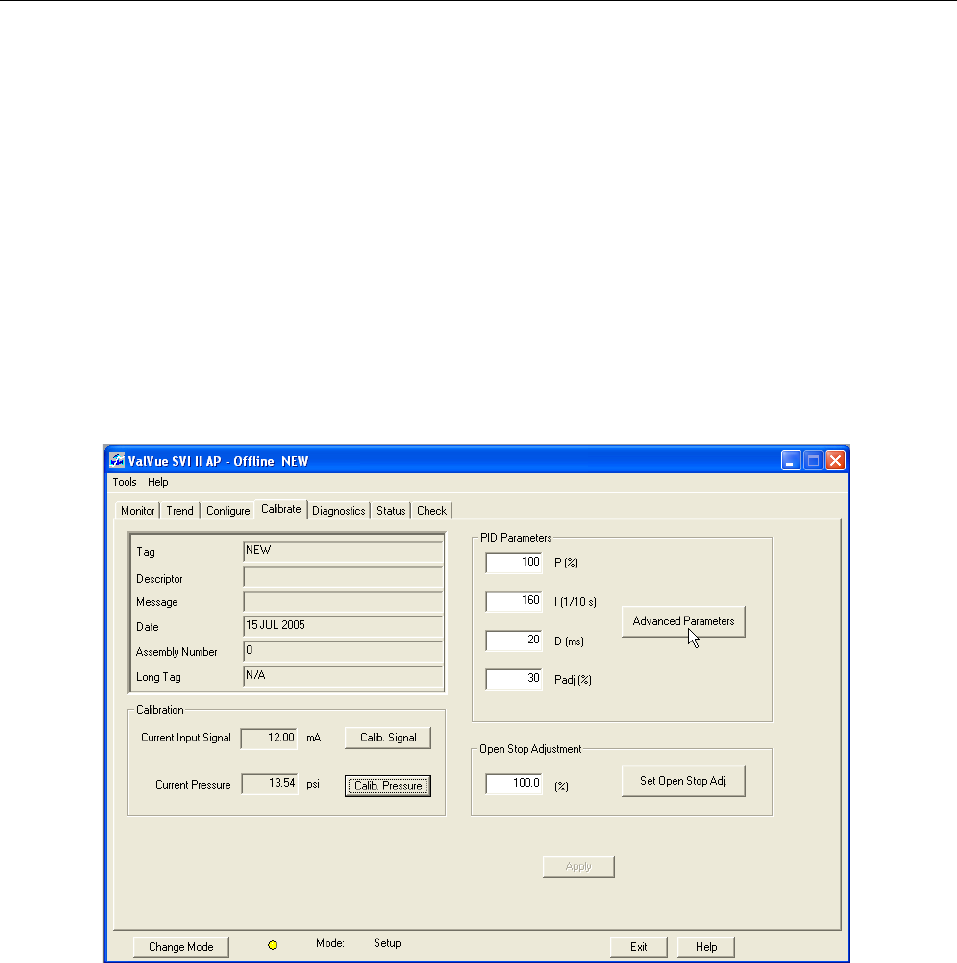
Task: Switch to the Trend tab
Action: point(180,510)
